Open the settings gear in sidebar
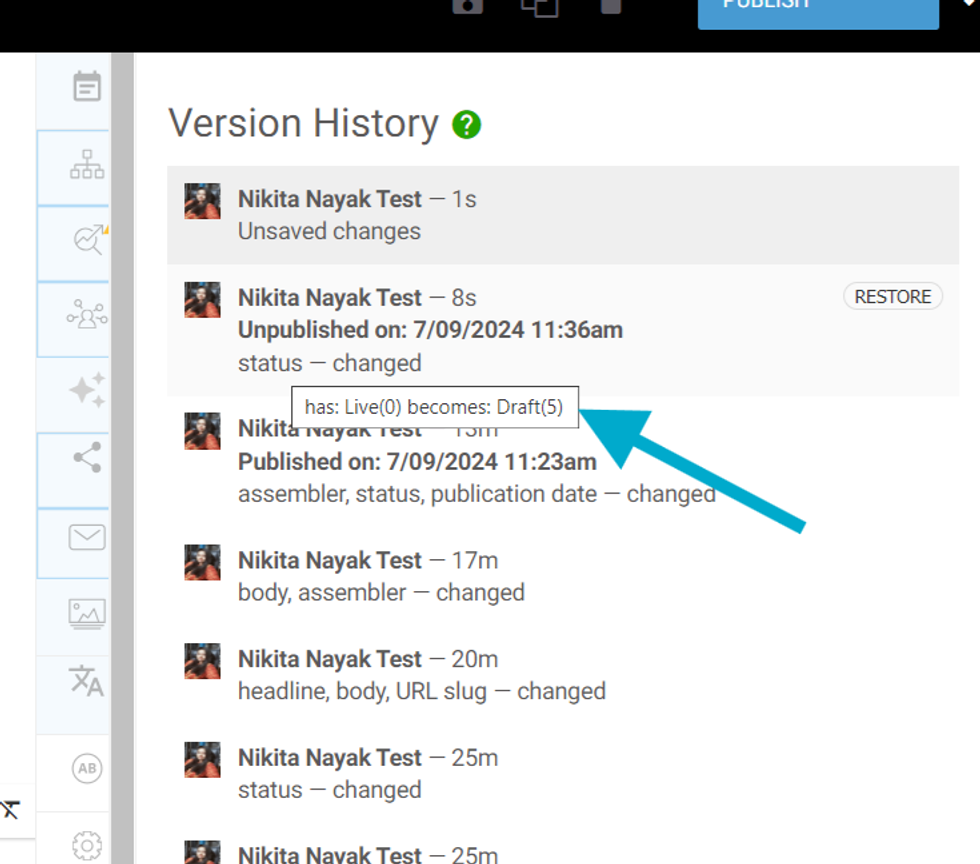Image resolution: width=980 pixels, height=864 pixels. (87, 846)
